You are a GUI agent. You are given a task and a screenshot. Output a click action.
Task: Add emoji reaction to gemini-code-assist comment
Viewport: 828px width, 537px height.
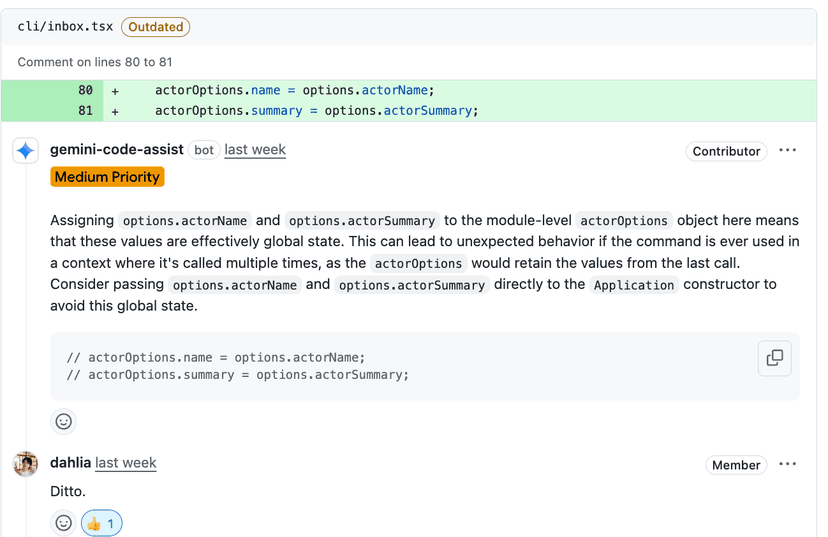[64, 421]
